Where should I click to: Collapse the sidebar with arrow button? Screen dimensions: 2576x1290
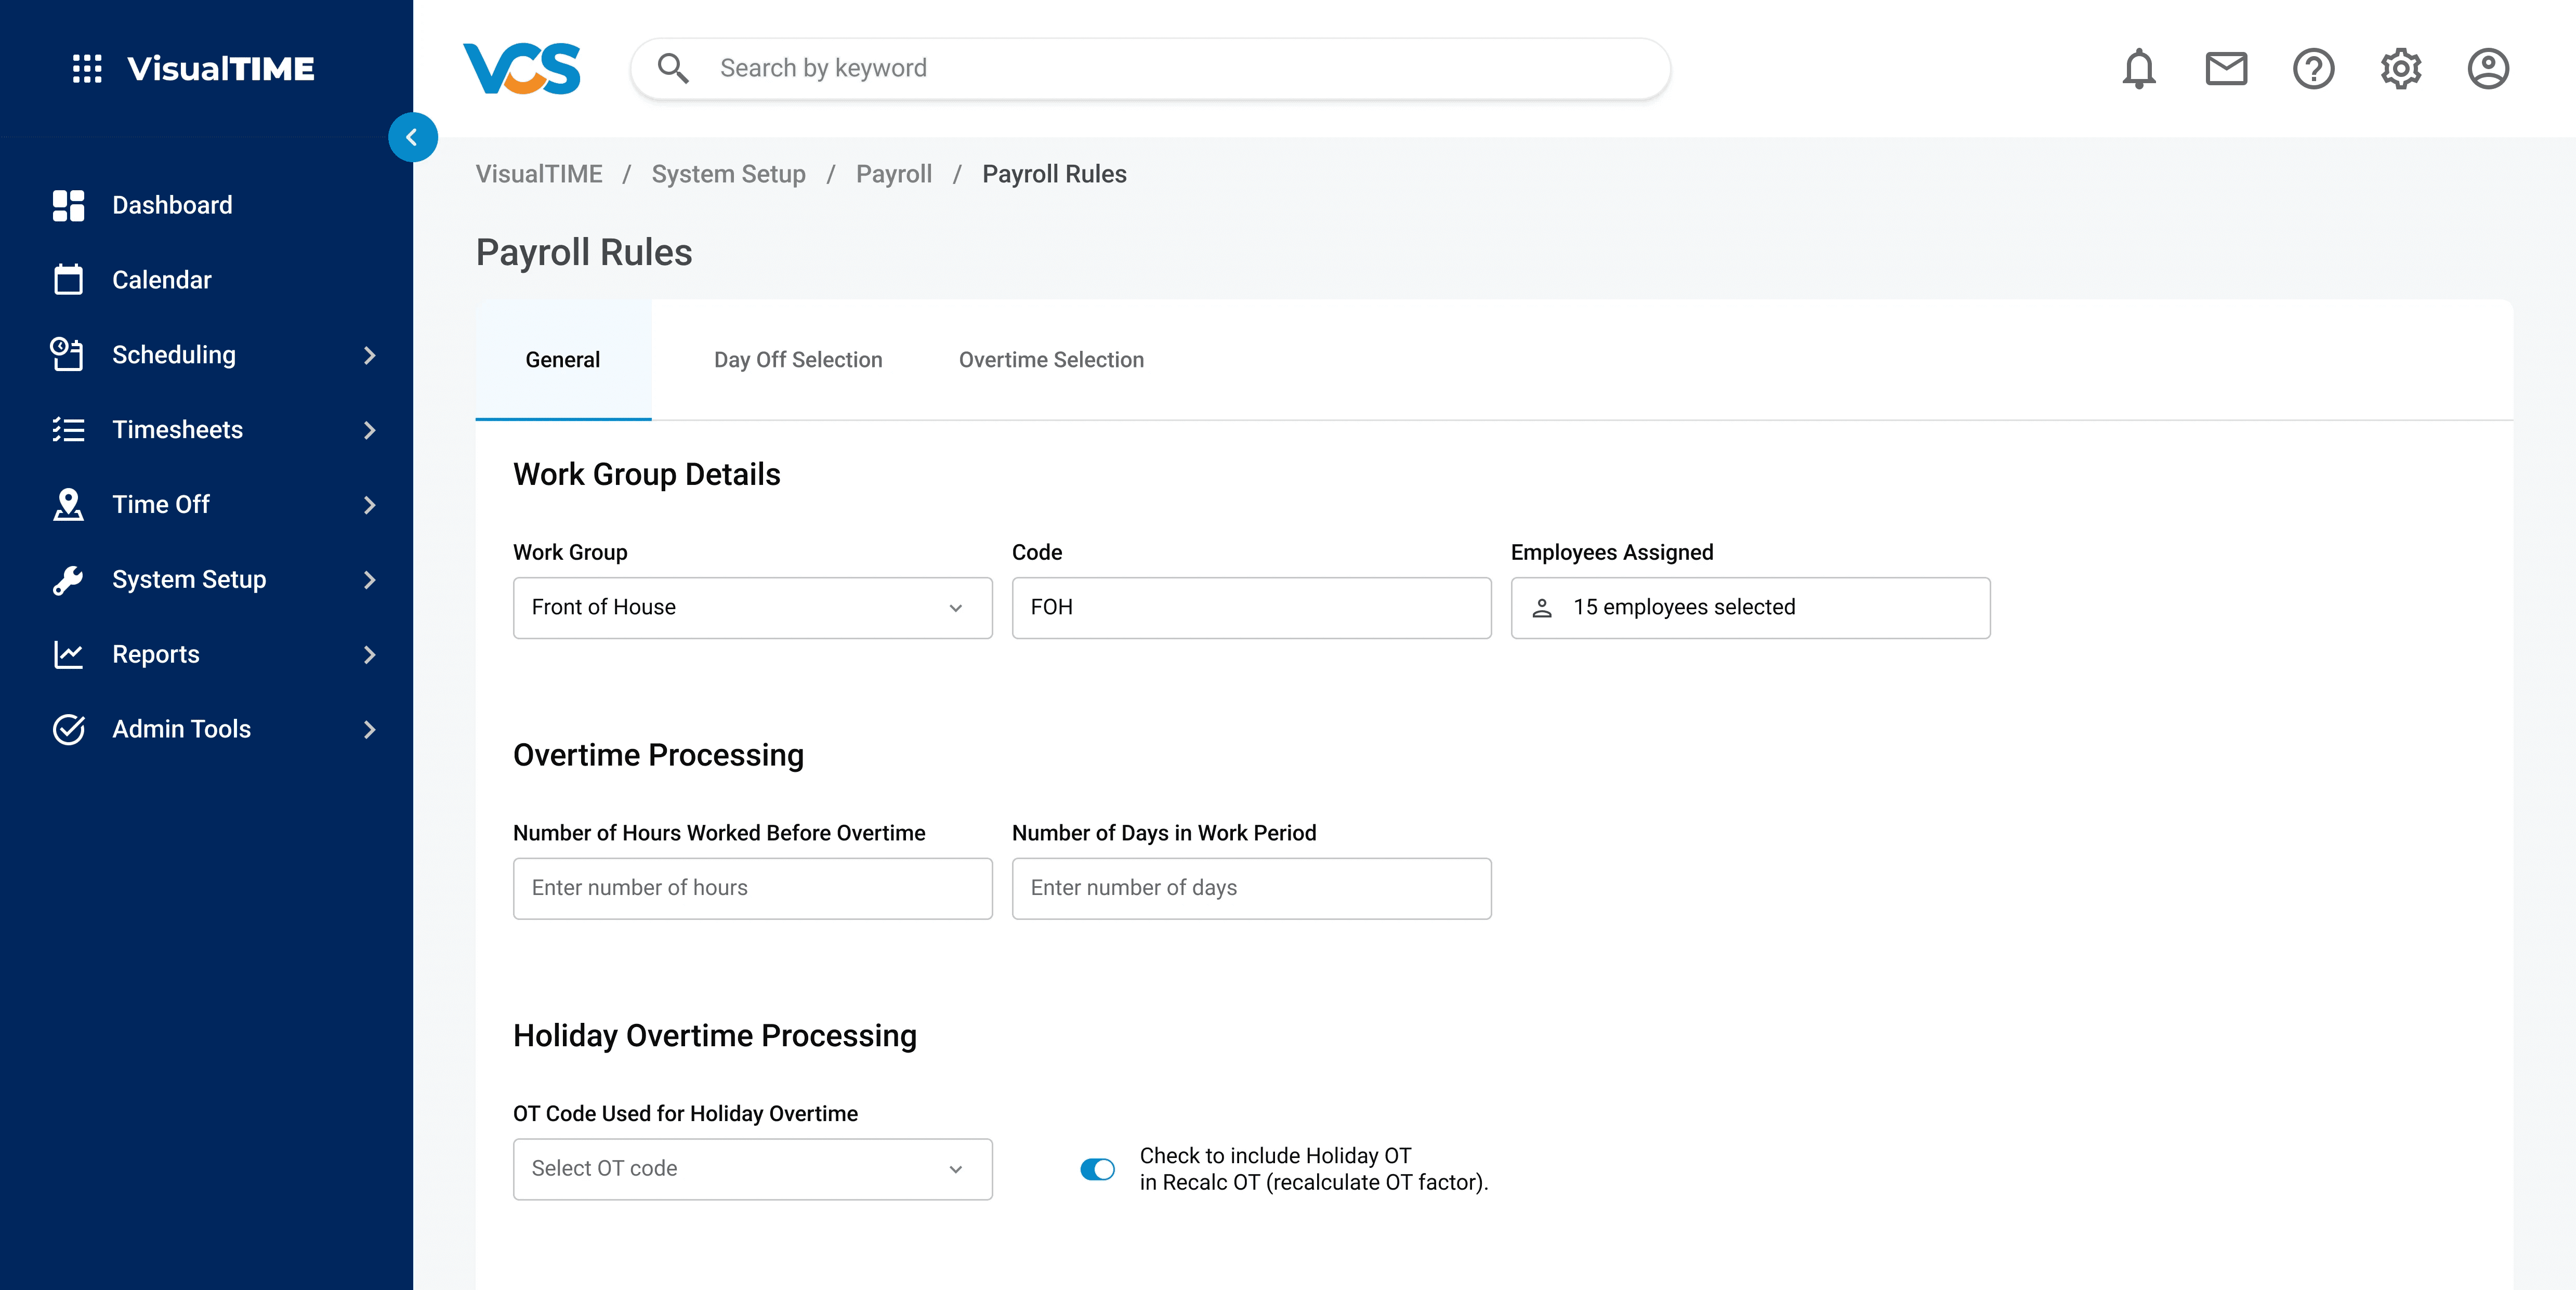[x=412, y=138]
